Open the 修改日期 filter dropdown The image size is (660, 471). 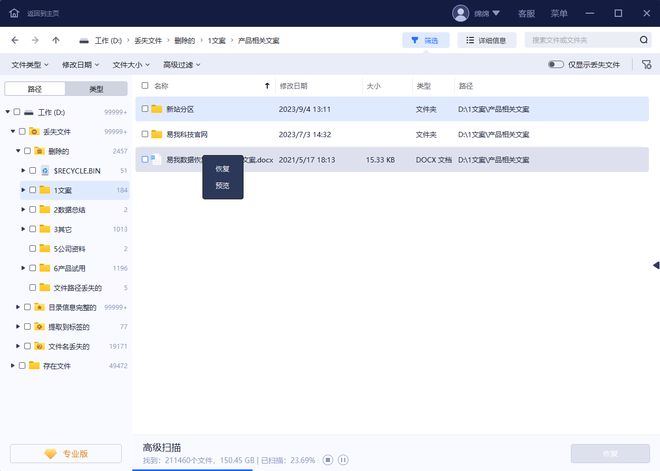point(80,65)
